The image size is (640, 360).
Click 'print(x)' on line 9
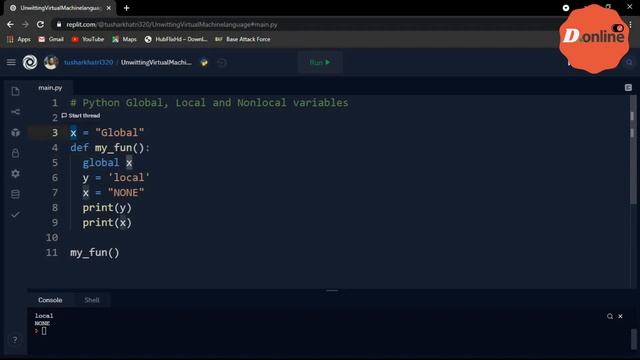click(x=107, y=223)
